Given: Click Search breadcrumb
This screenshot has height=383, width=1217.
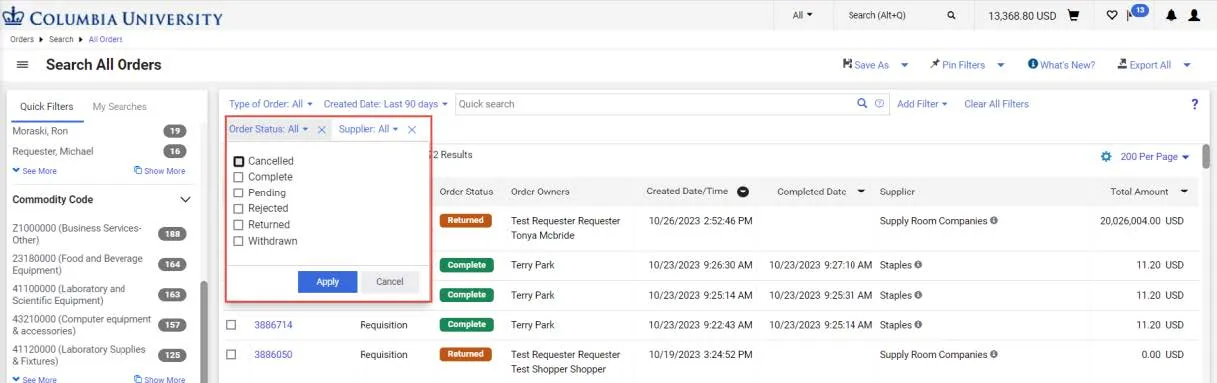Looking at the screenshot, I should coord(61,39).
